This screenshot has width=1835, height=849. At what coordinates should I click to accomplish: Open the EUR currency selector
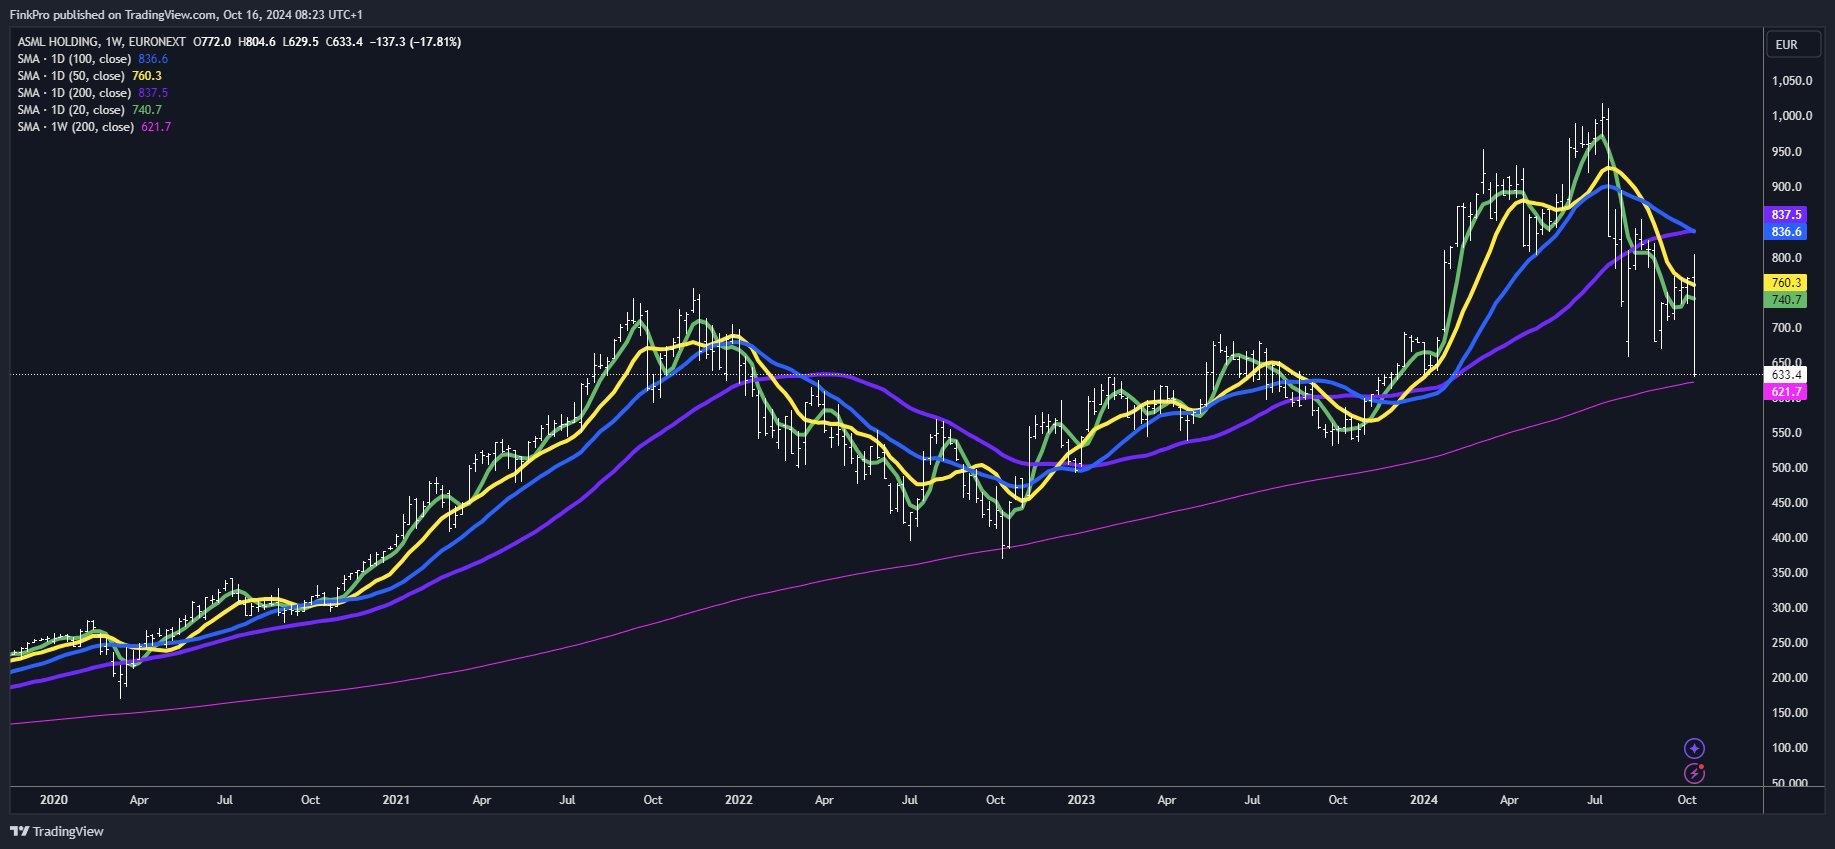1792,45
